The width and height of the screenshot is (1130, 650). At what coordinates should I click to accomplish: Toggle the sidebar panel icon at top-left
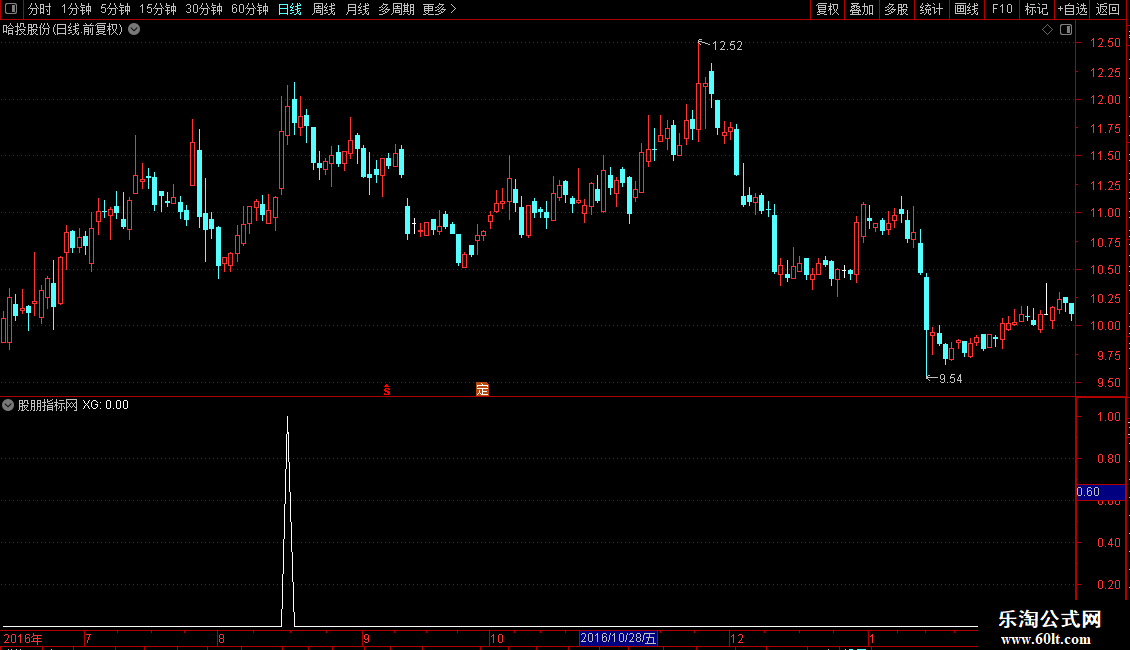[11, 9]
